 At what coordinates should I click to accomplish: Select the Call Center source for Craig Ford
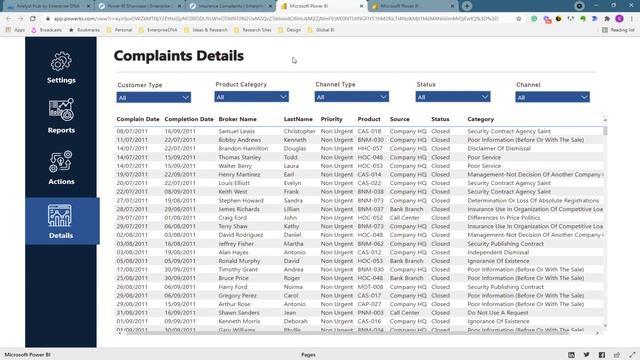tap(404, 218)
